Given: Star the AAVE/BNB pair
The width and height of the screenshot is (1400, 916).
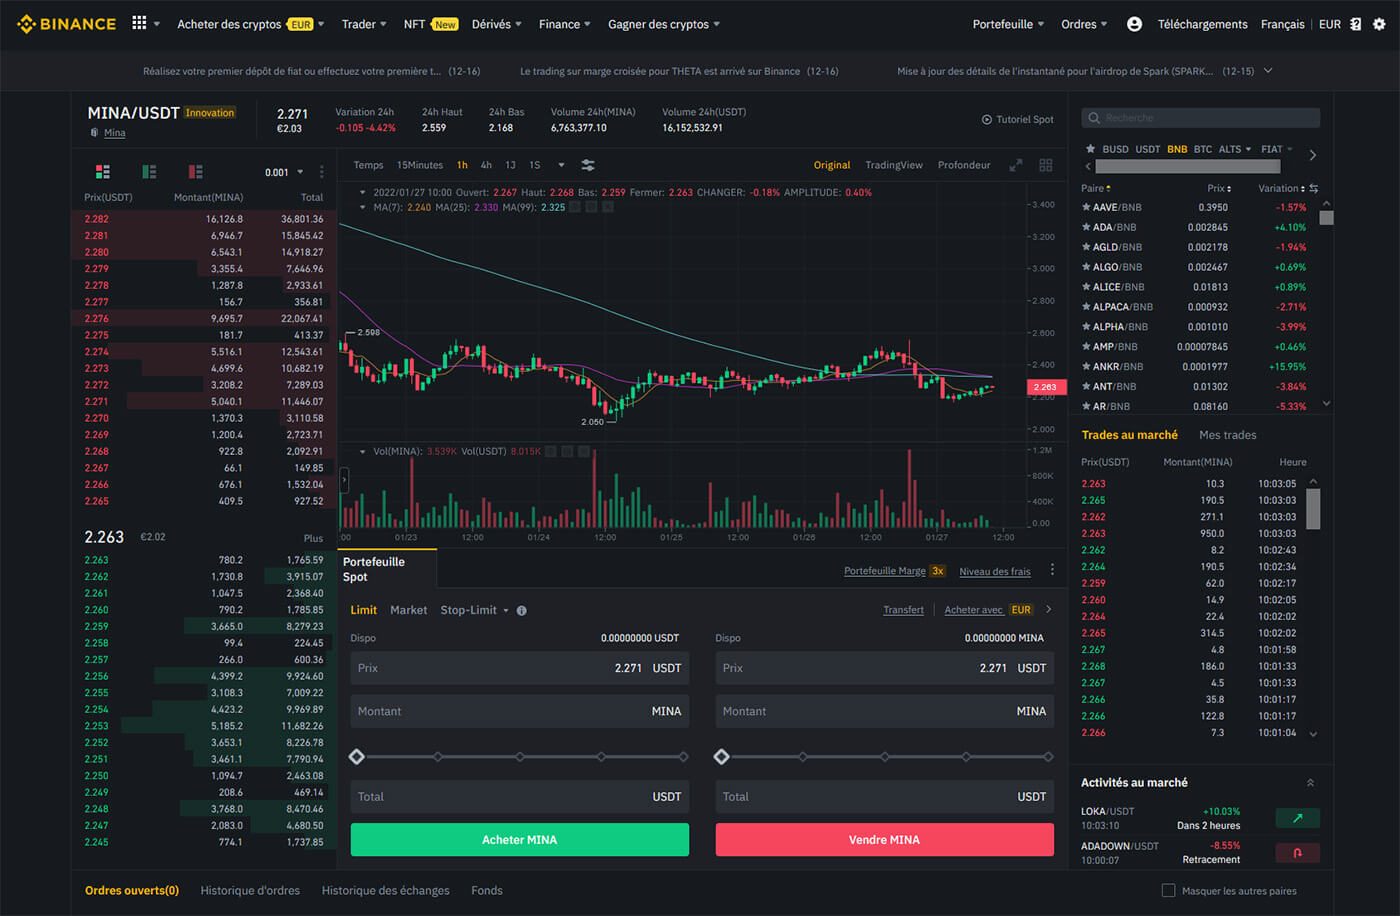Looking at the screenshot, I should coord(1086,207).
